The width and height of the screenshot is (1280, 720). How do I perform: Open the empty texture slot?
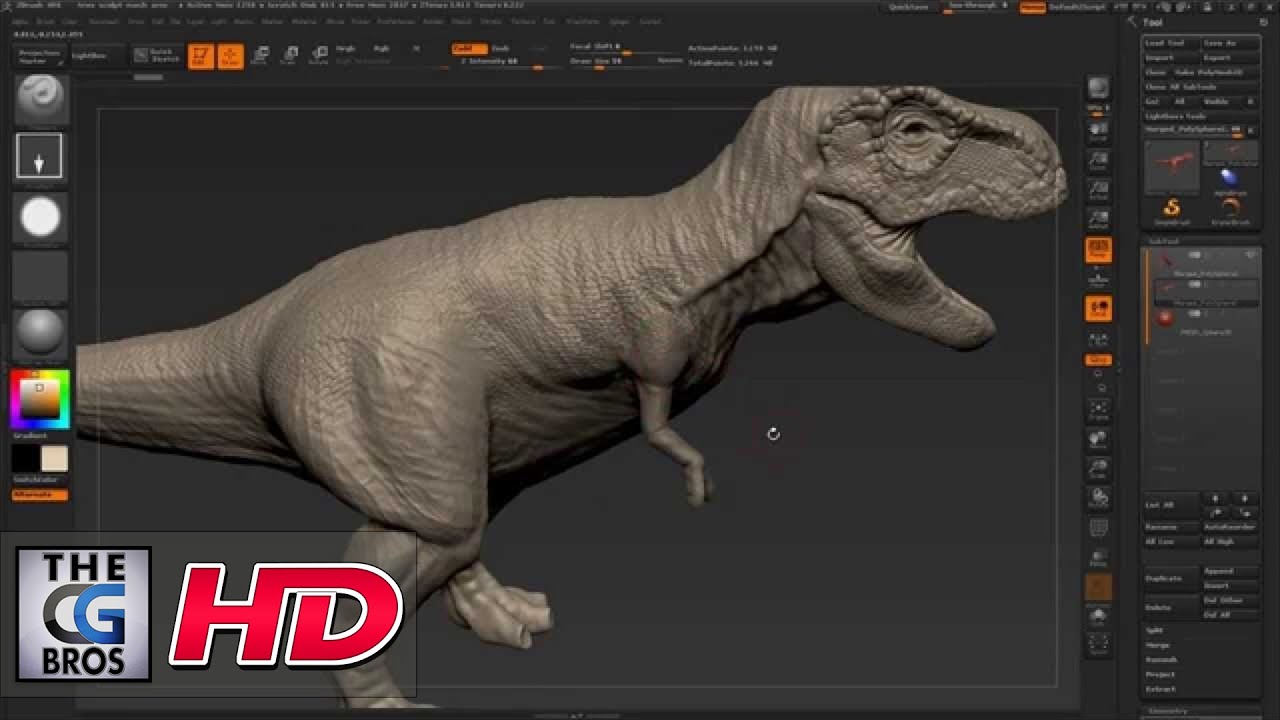click(40, 276)
